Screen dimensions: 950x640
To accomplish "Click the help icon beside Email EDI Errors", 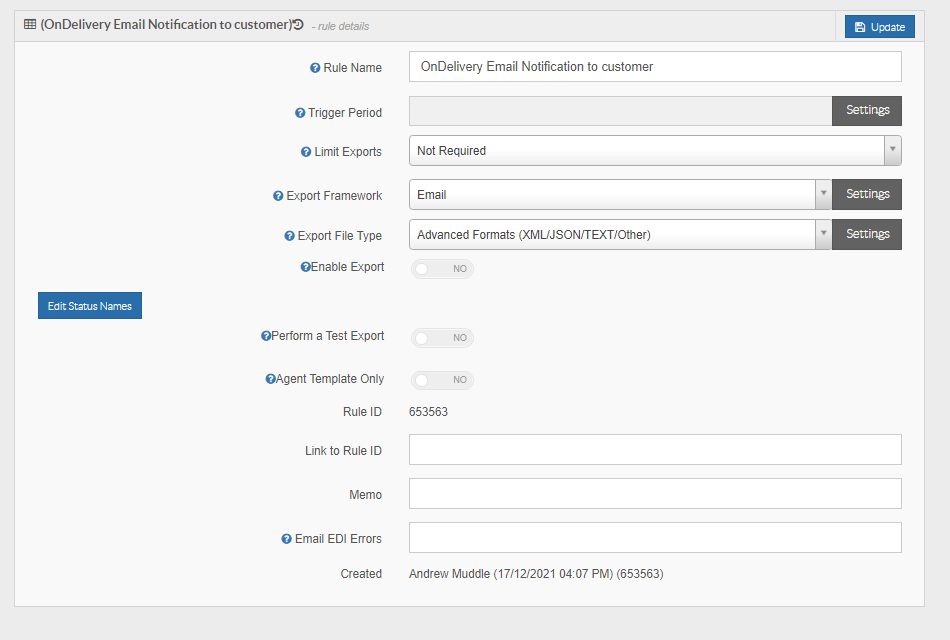I will (x=287, y=539).
